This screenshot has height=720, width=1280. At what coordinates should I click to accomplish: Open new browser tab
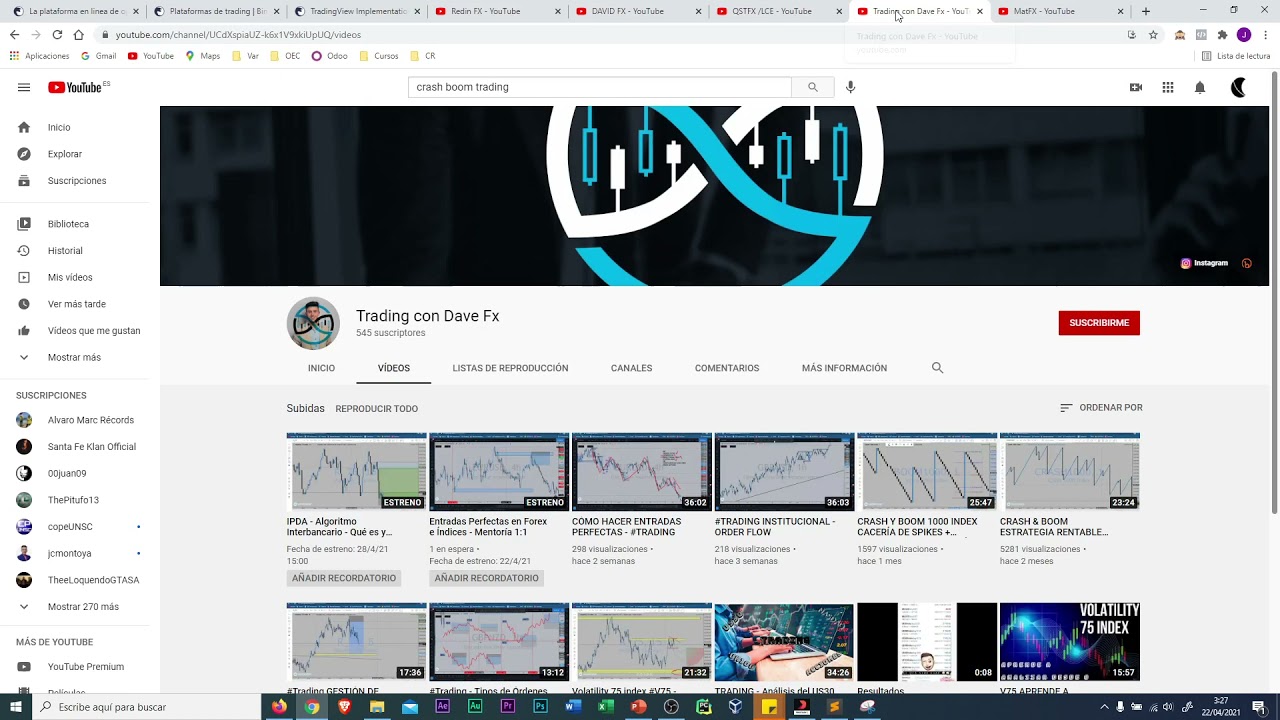[1146, 11]
